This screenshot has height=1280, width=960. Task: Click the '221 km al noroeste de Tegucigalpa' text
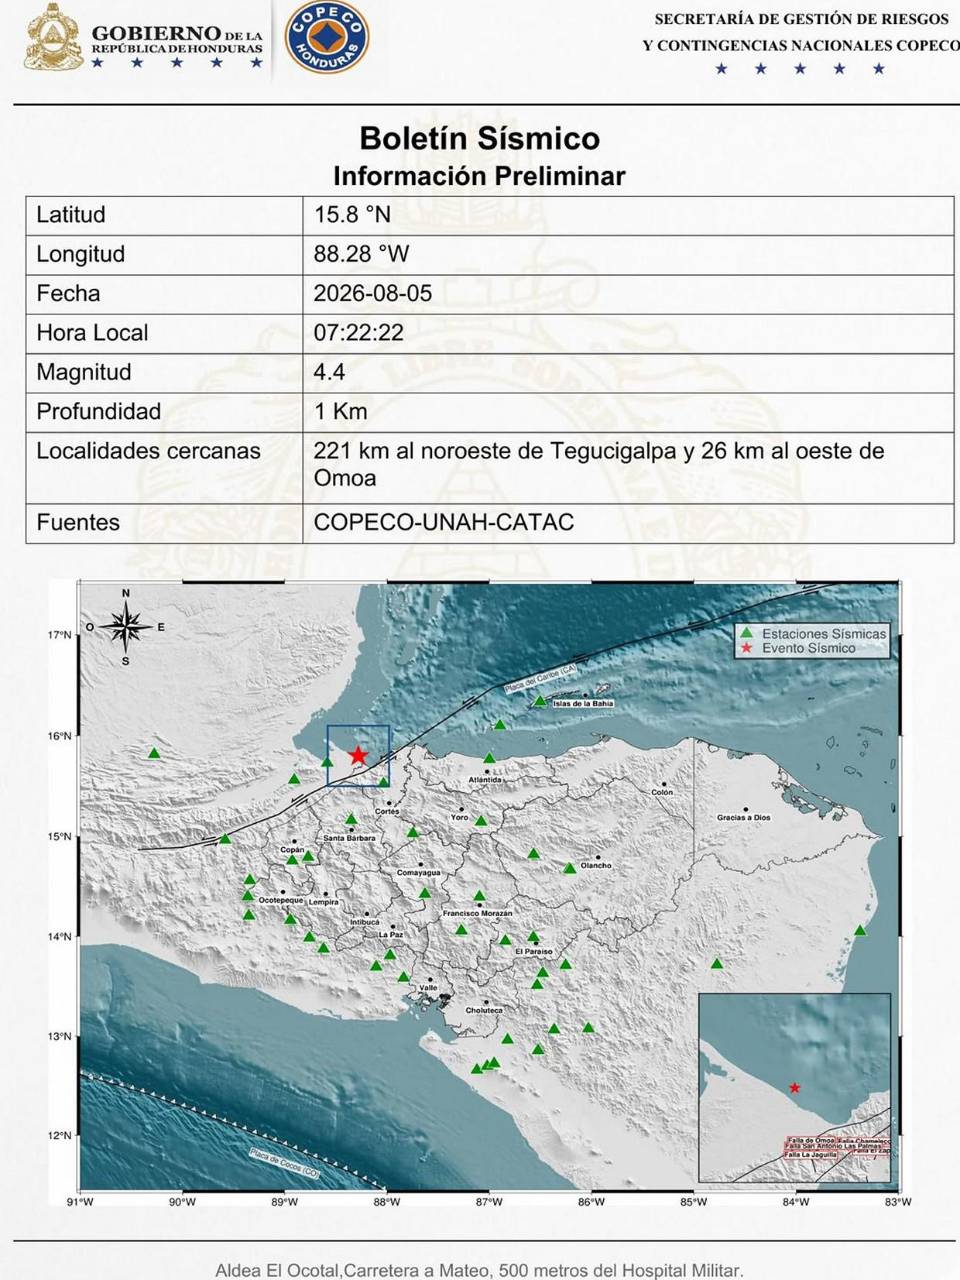pyautogui.click(x=496, y=451)
